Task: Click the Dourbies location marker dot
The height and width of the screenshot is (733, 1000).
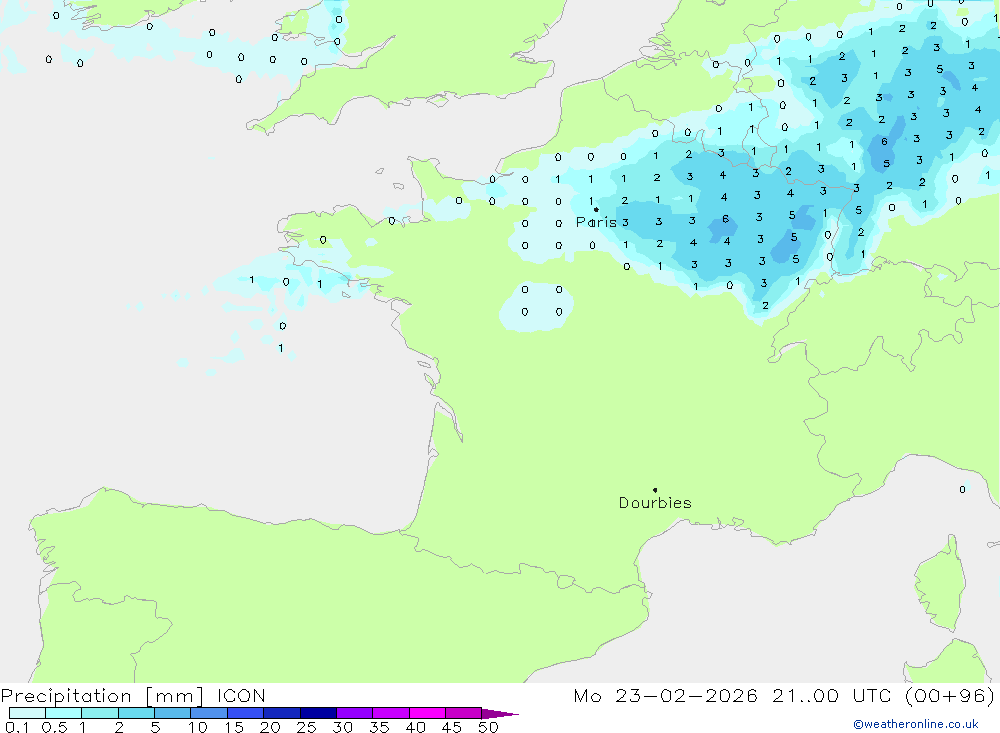Action: [x=655, y=490]
